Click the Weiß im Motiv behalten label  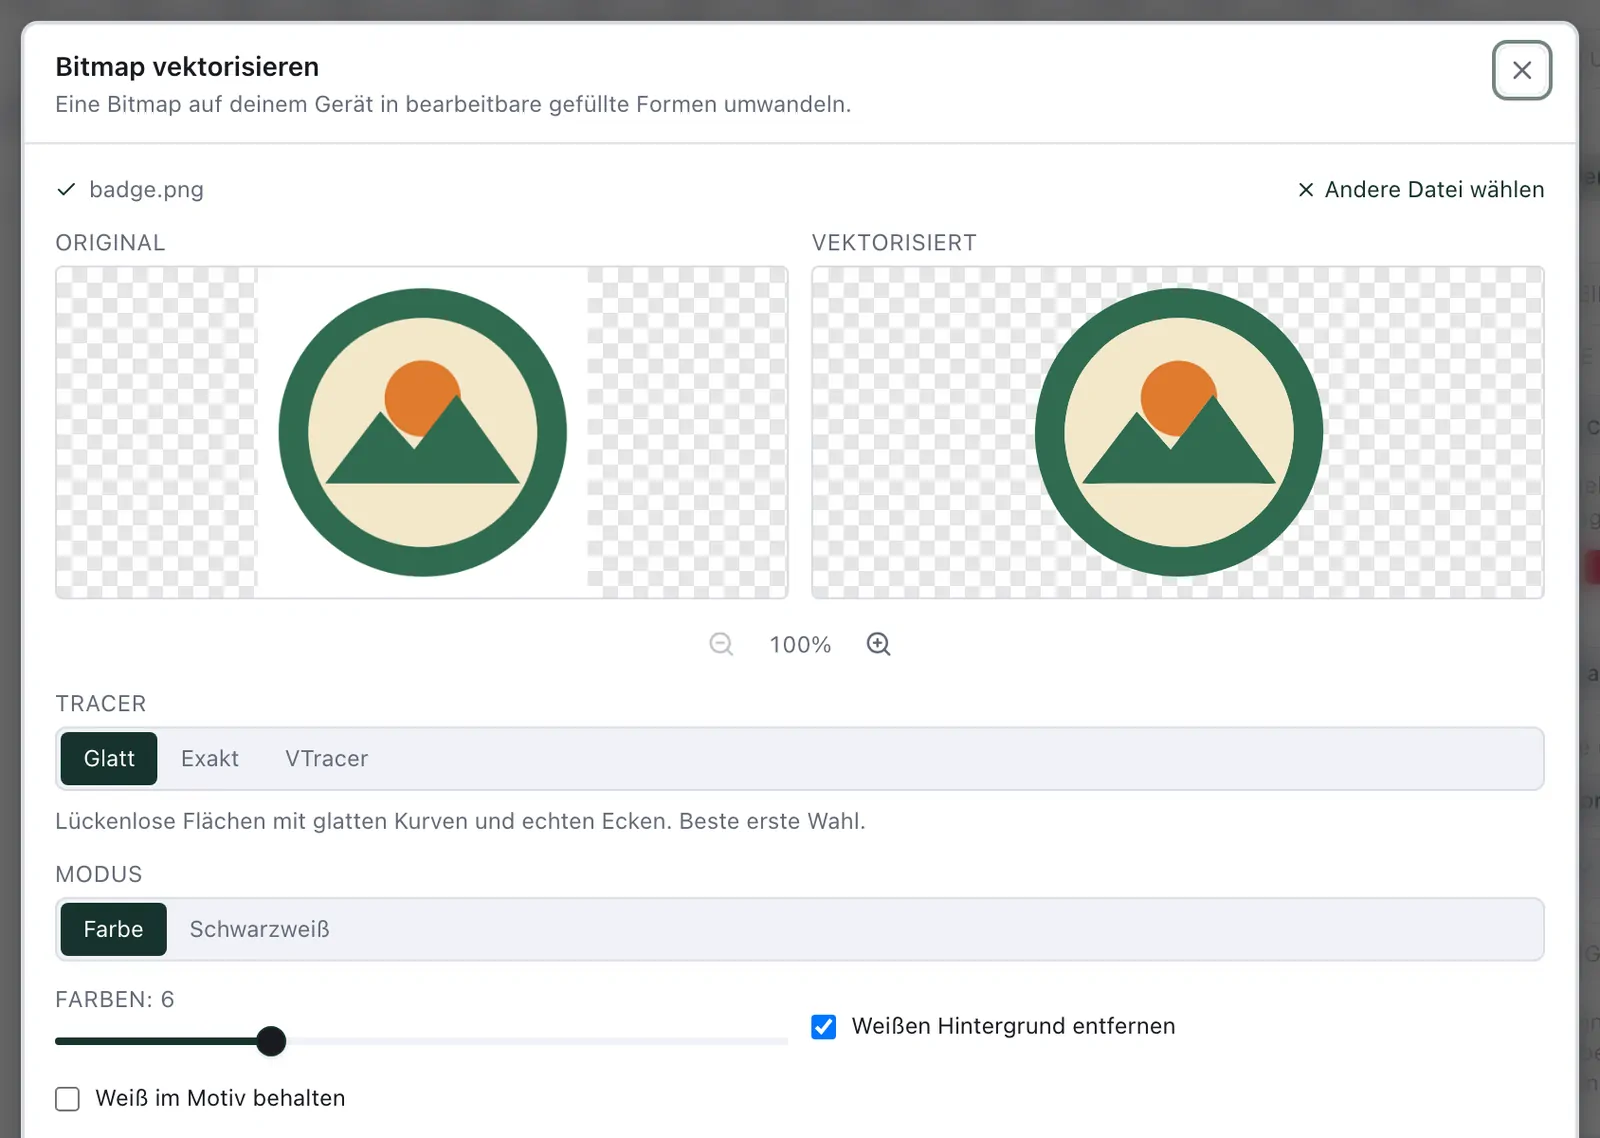pyautogui.click(x=220, y=1098)
